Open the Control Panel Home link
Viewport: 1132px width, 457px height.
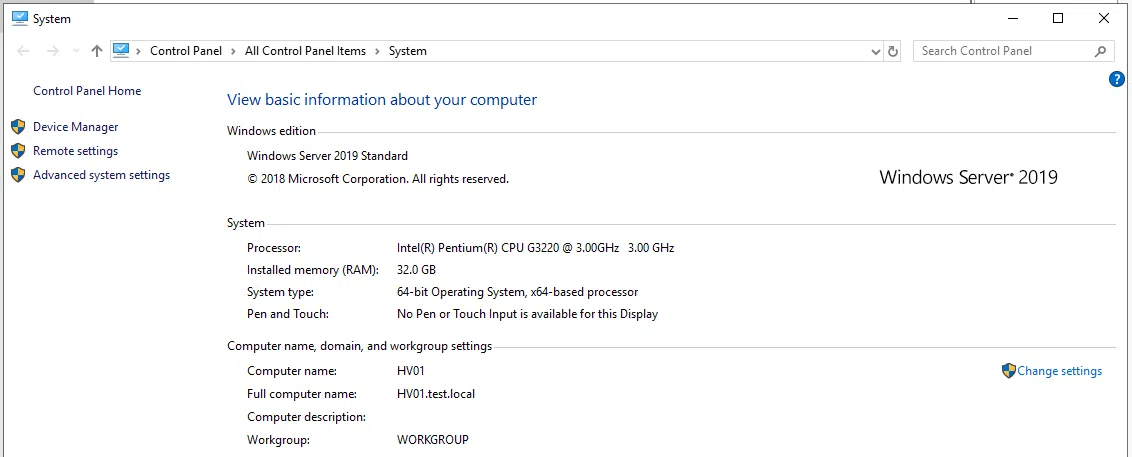(x=87, y=91)
